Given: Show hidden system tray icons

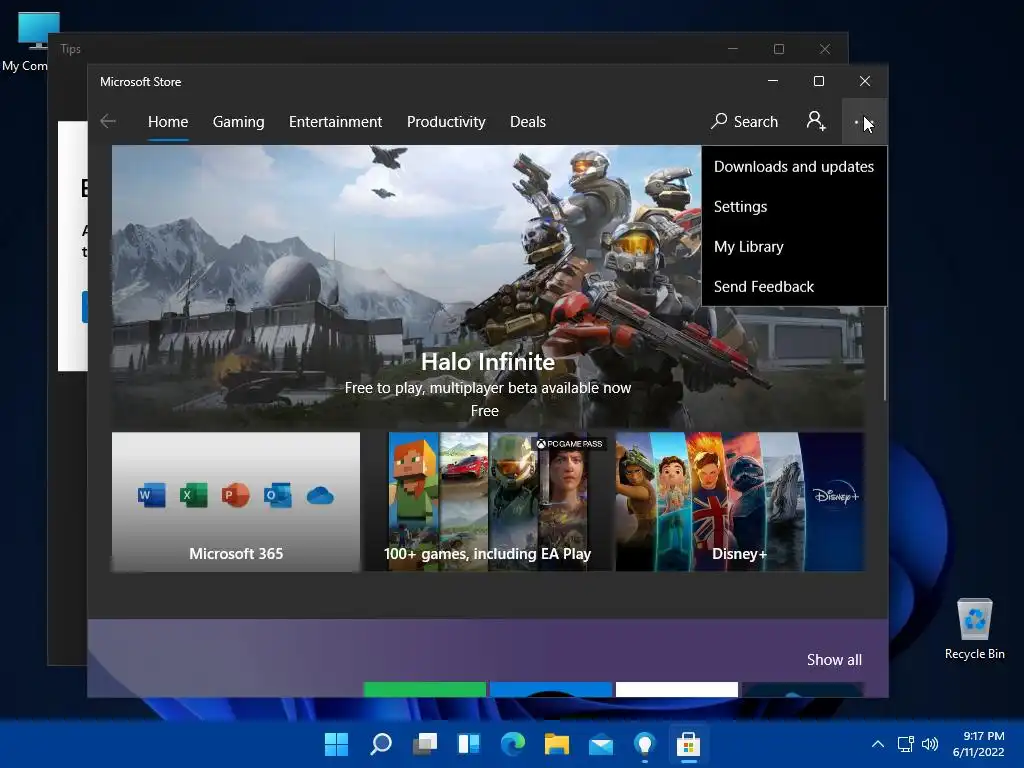Looking at the screenshot, I should tap(878, 744).
